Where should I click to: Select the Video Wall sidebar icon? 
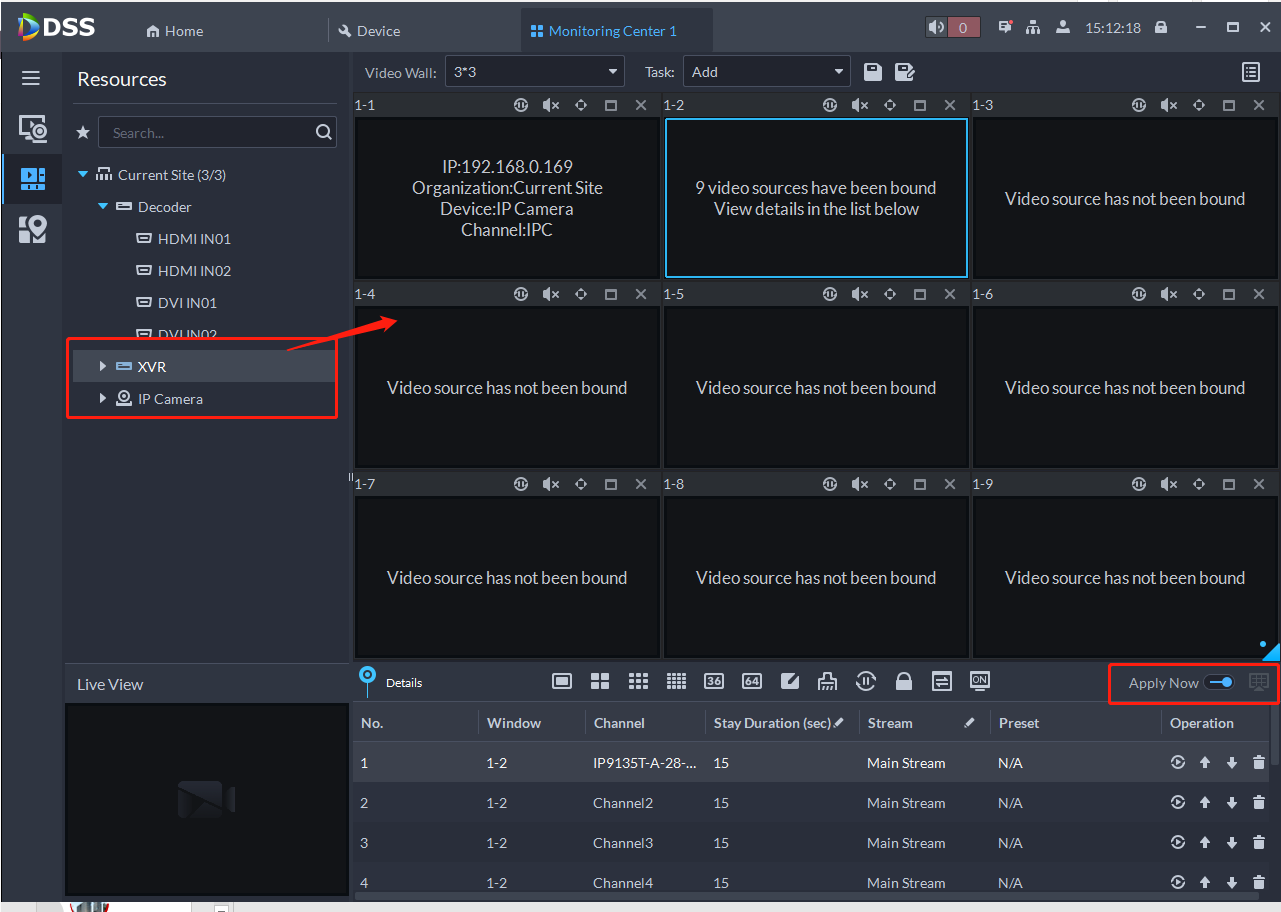pyautogui.click(x=33, y=179)
